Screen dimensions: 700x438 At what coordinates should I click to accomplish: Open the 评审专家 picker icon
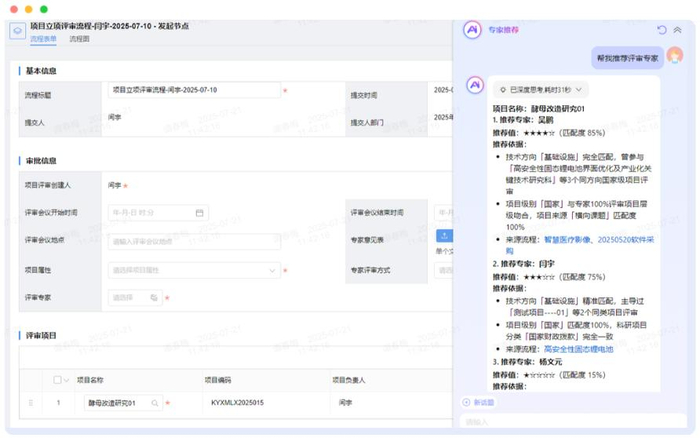pos(154,298)
